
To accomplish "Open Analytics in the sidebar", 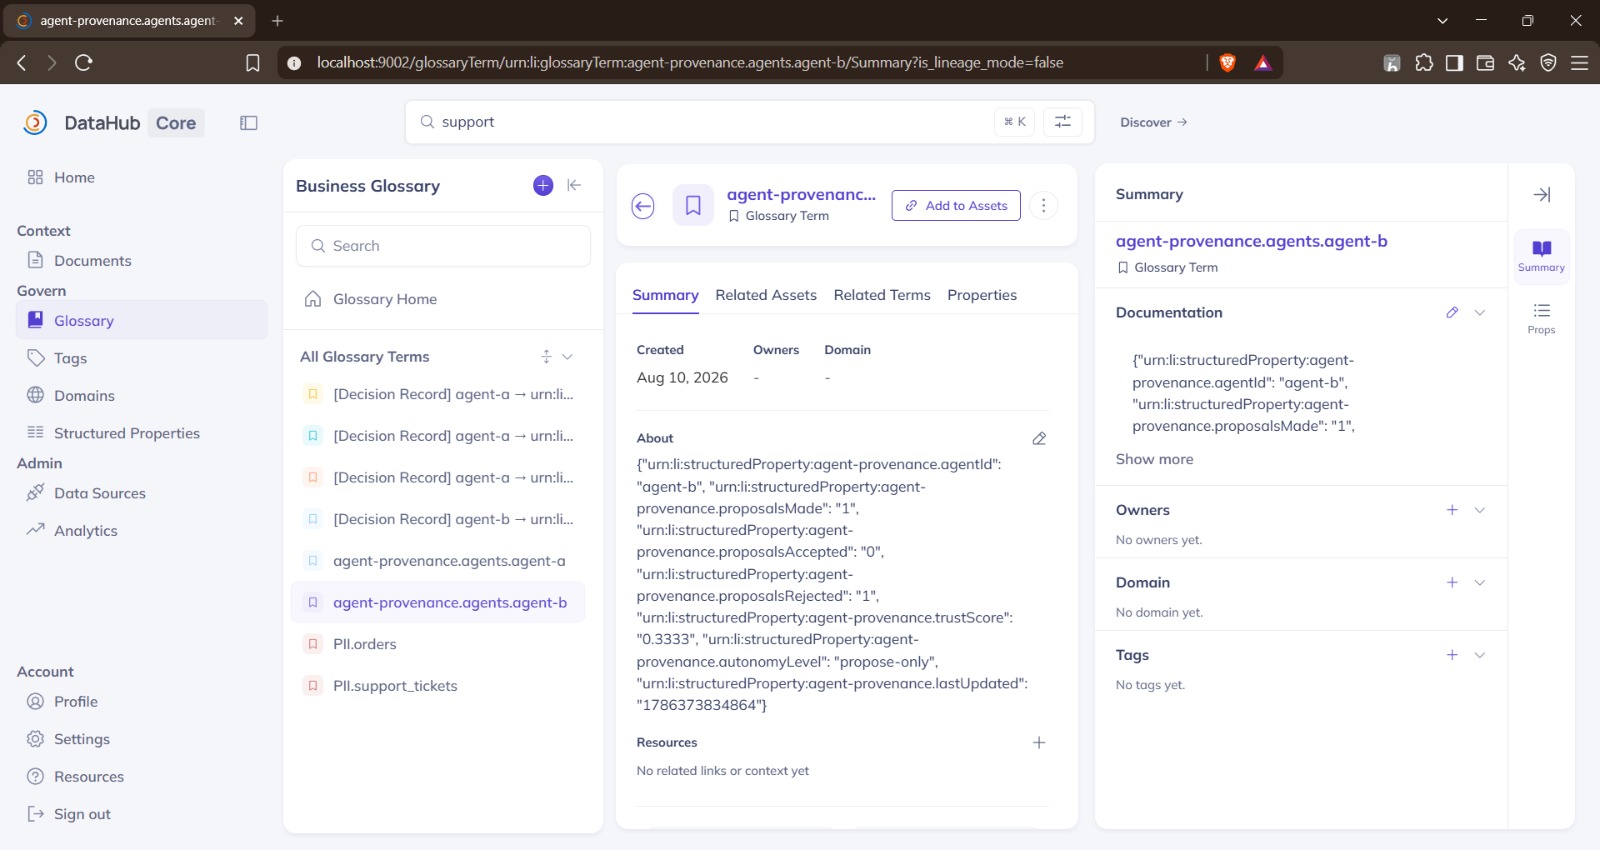I will pos(142,531).
